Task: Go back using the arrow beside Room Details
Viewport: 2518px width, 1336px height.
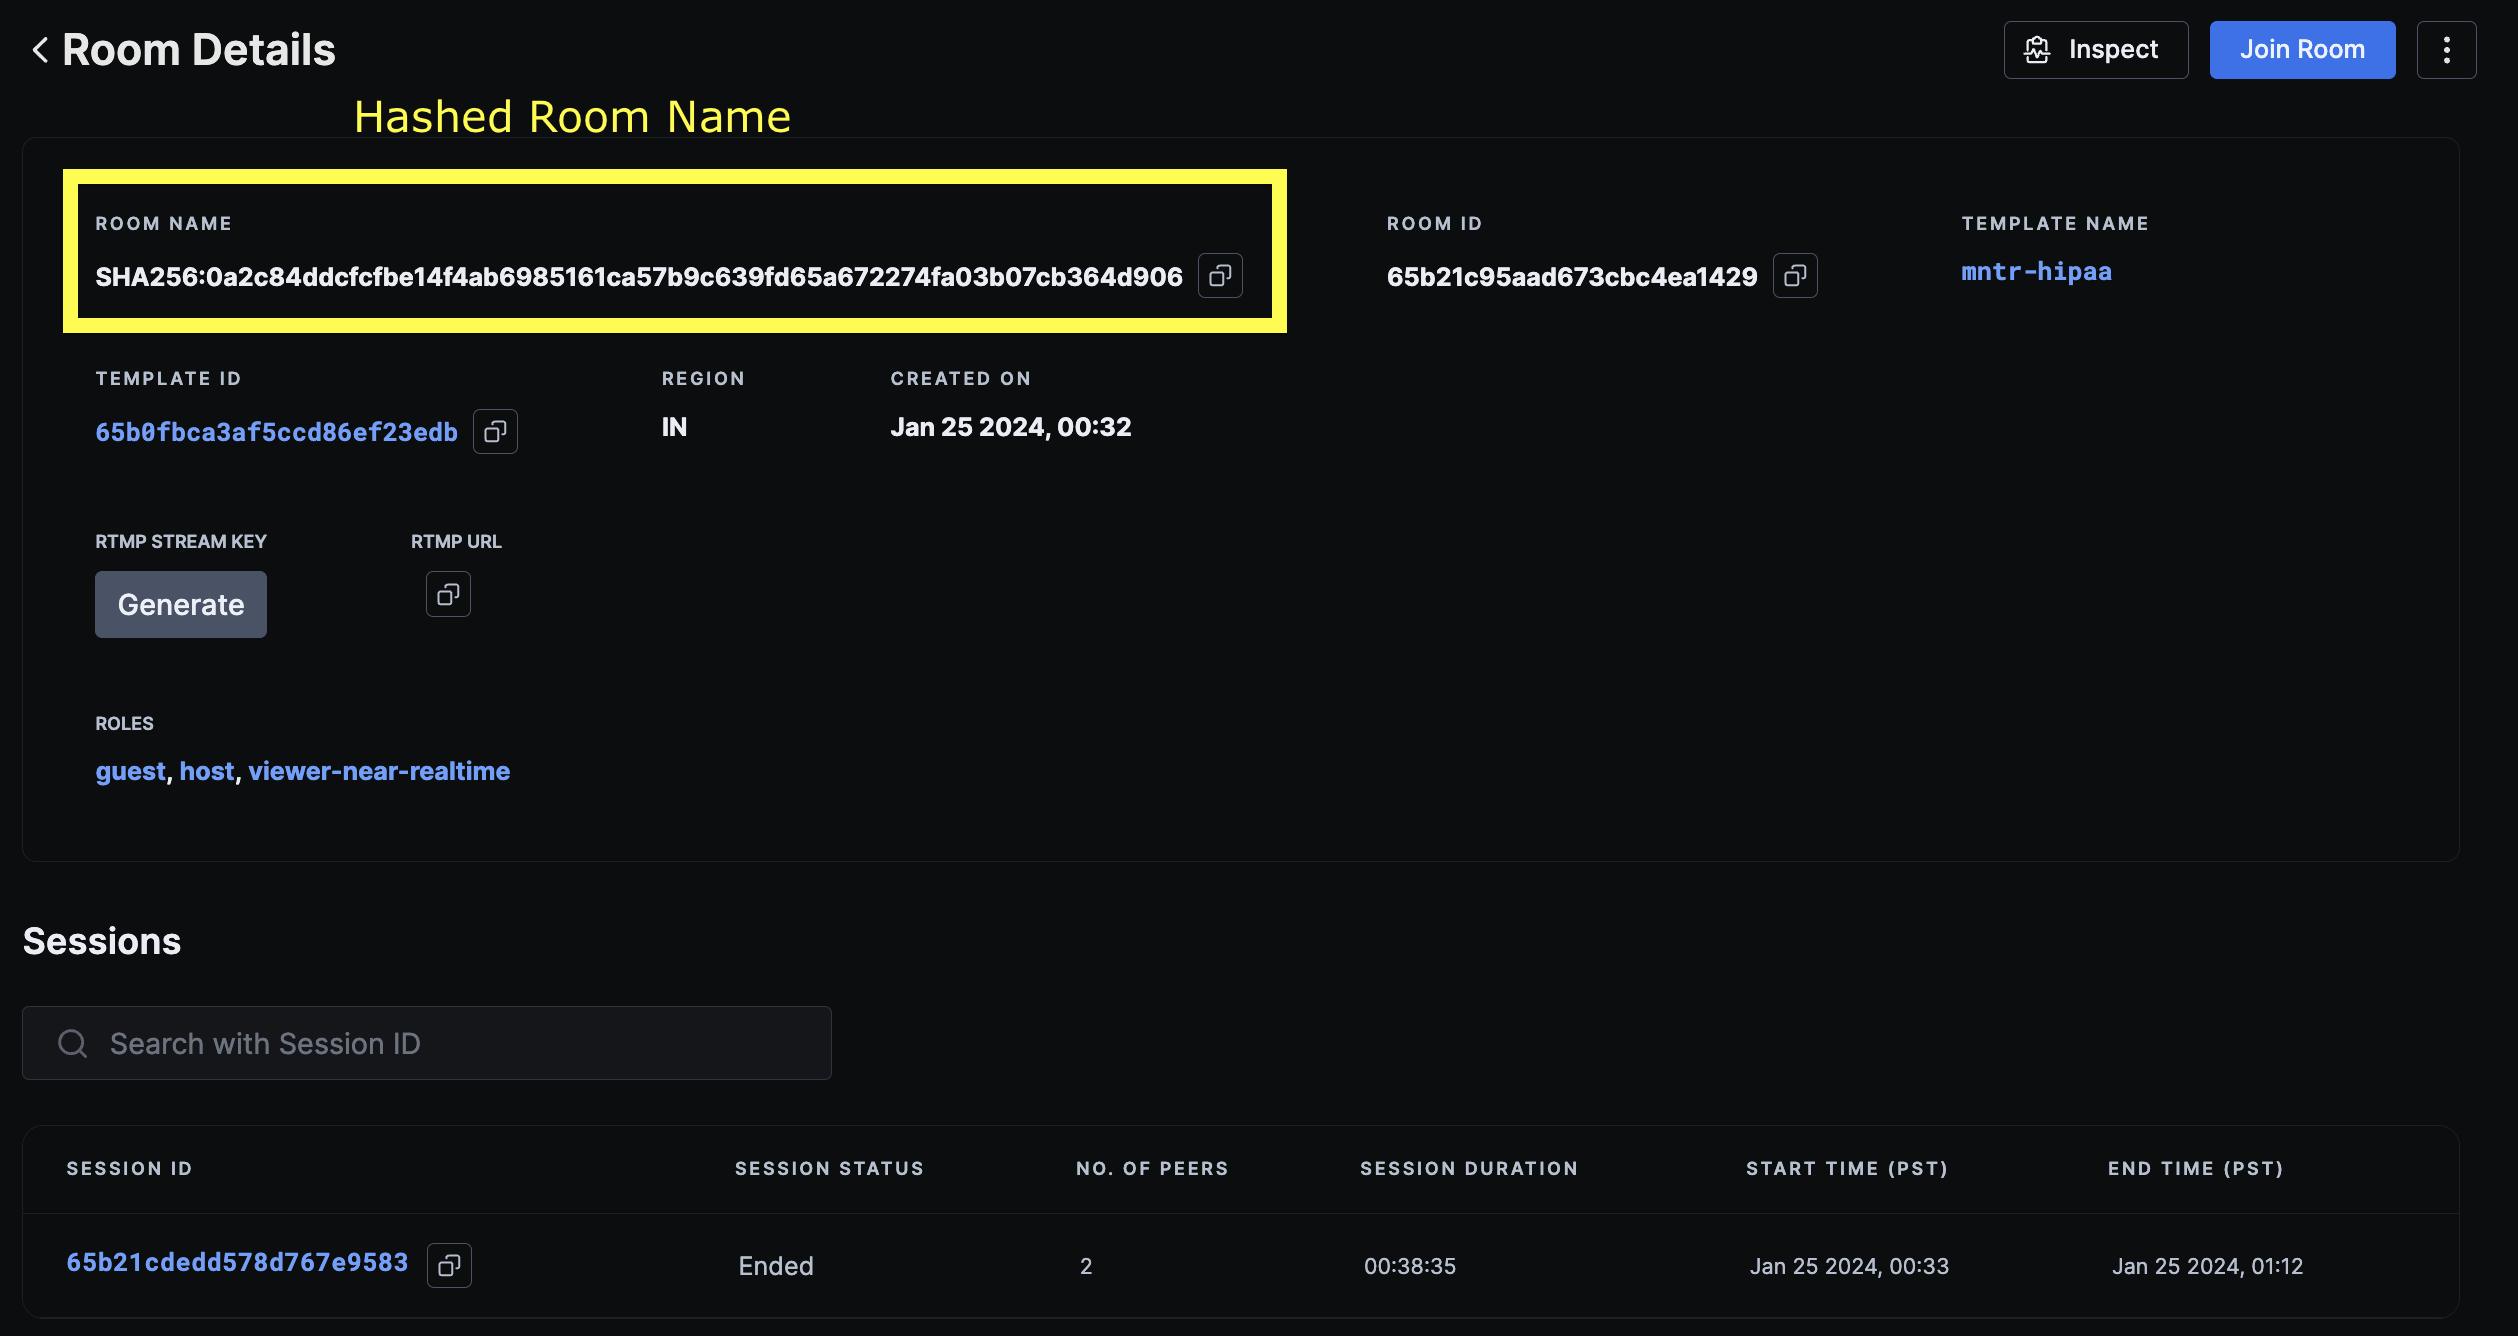Action: (x=40, y=50)
